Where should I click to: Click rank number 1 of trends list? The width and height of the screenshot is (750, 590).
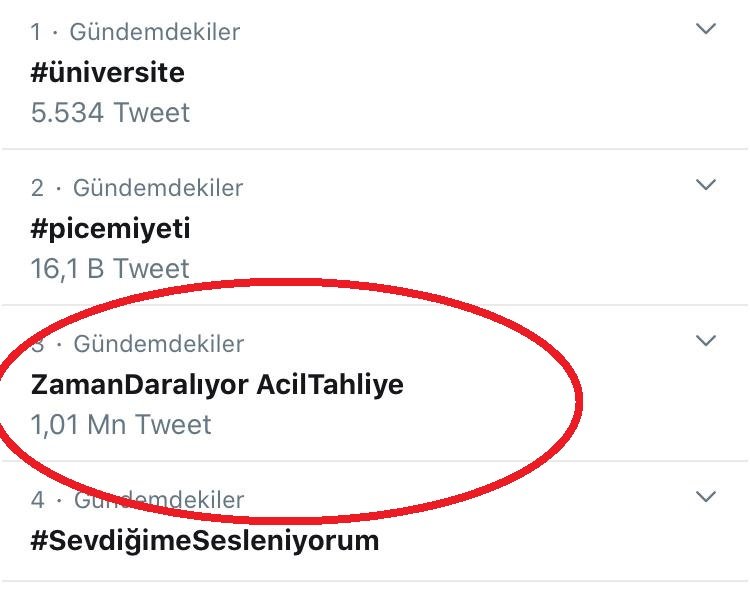(x=36, y=33)
